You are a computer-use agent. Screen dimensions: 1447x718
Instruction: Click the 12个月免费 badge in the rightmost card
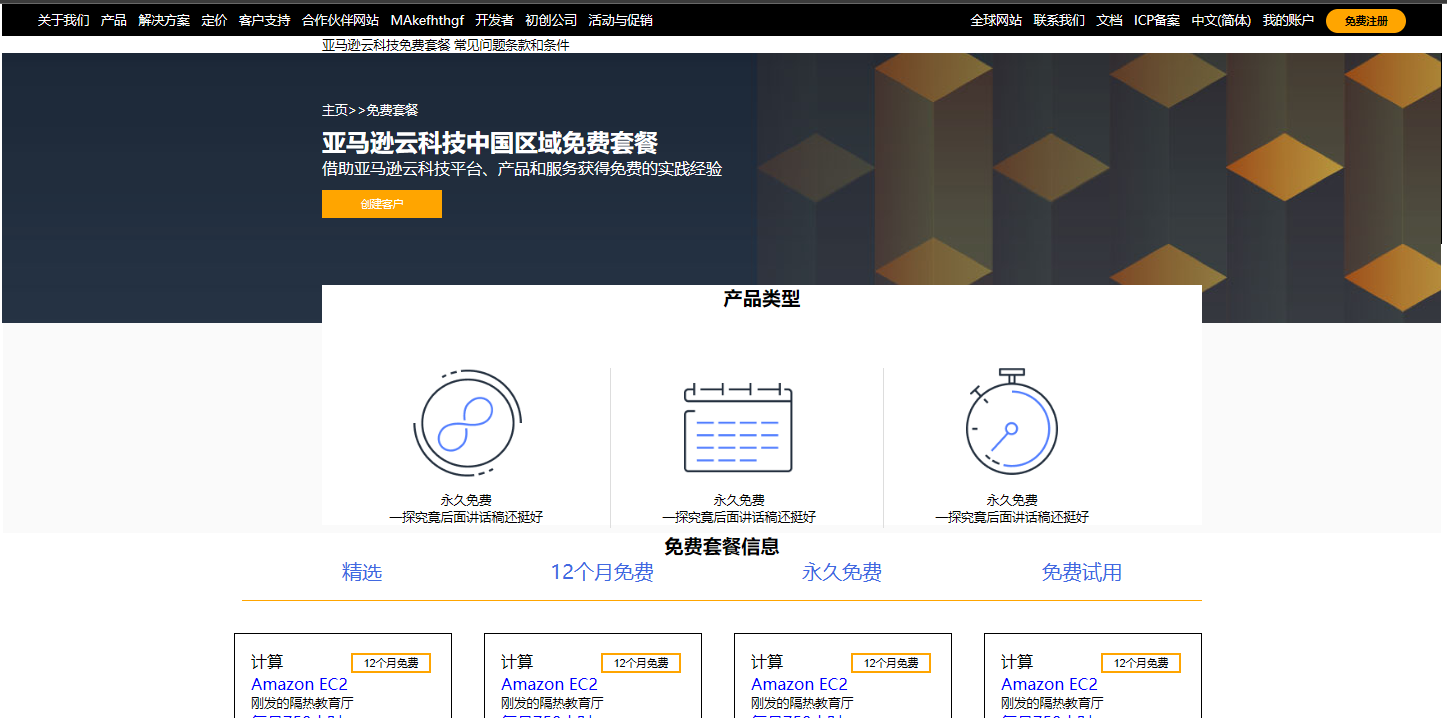(1141, 663)
